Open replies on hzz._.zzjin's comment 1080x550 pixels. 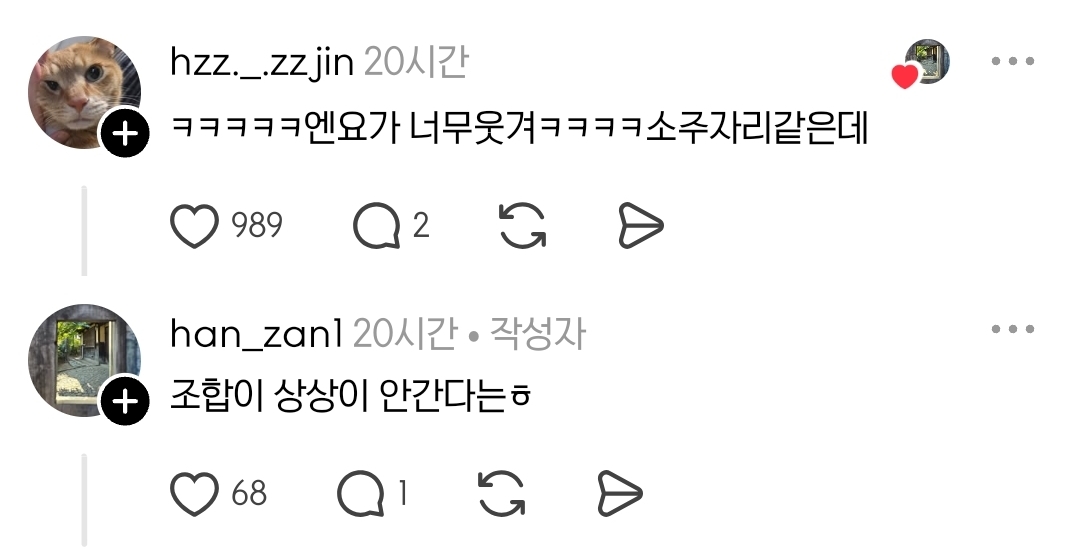[377, 226]
